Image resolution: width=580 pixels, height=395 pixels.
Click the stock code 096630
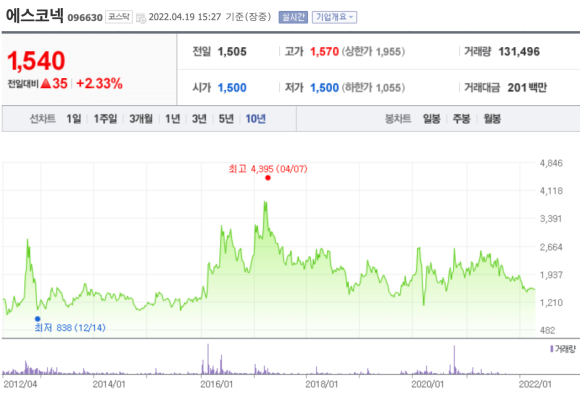pyautogui.click(x=85, y=18)
